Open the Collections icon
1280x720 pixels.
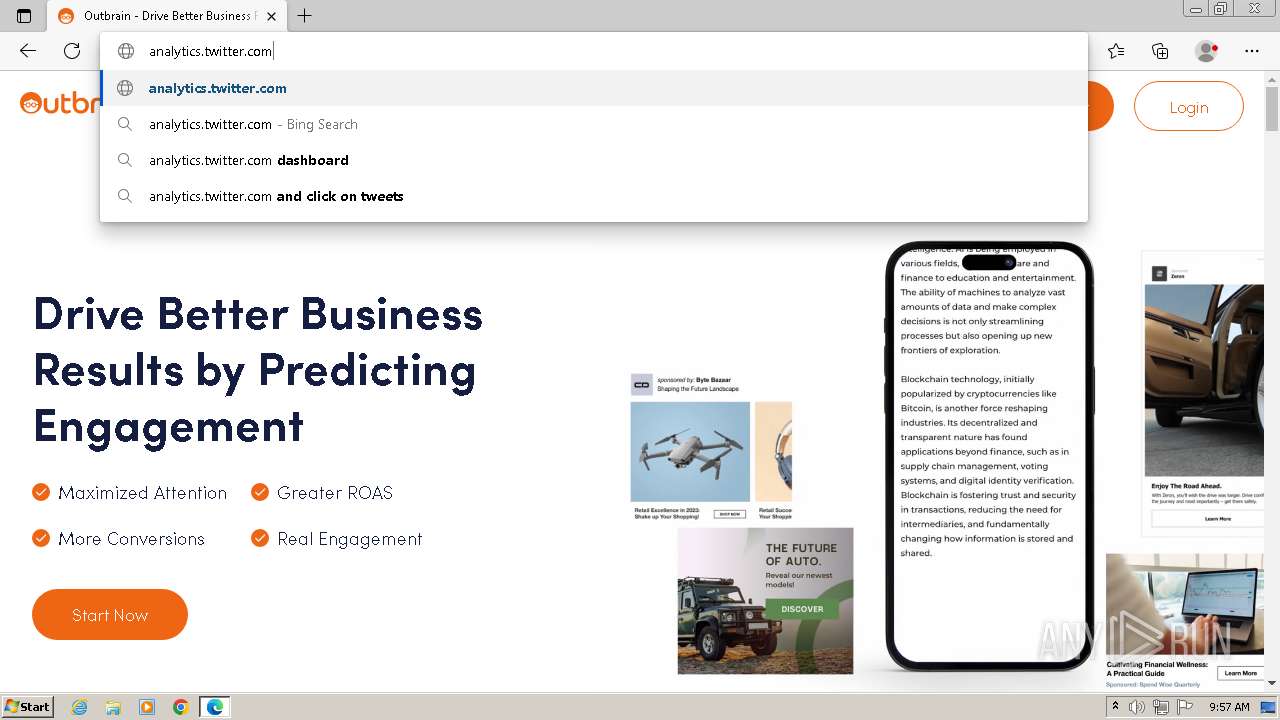click(1160, 51)
